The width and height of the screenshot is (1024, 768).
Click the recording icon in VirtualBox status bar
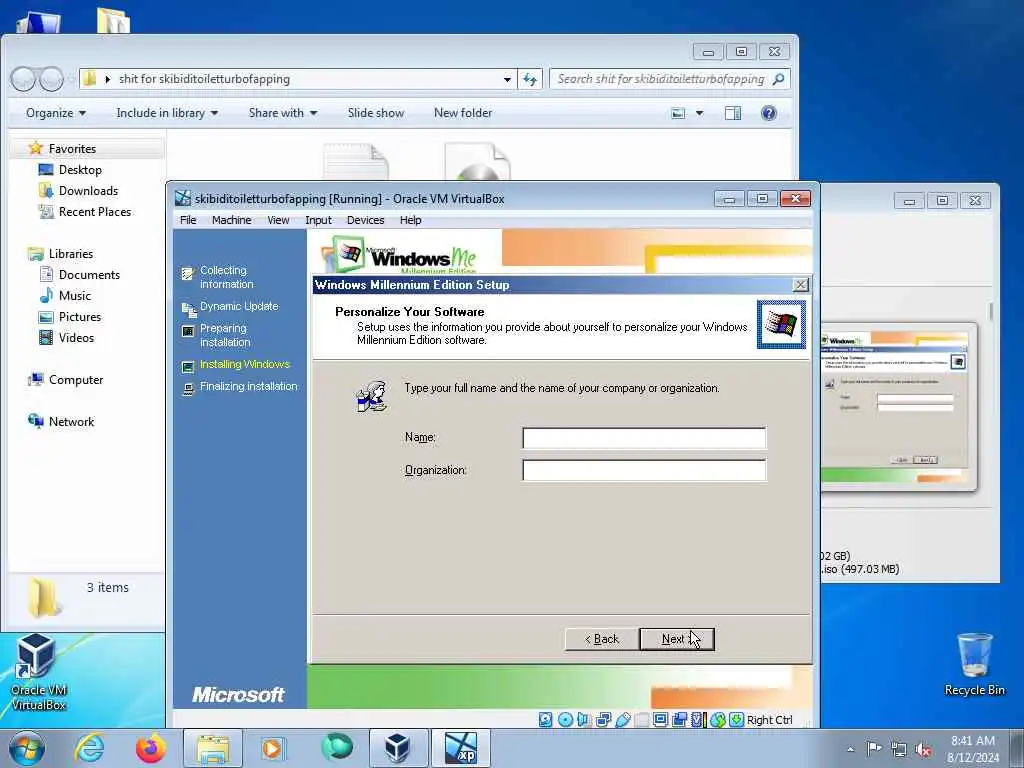[x=679, y=720]
